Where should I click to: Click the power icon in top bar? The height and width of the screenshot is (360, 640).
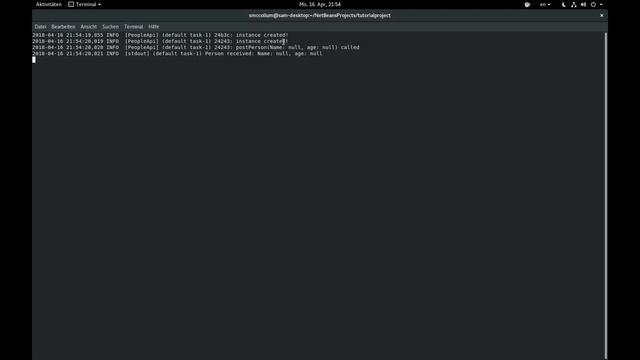[593, 4]
